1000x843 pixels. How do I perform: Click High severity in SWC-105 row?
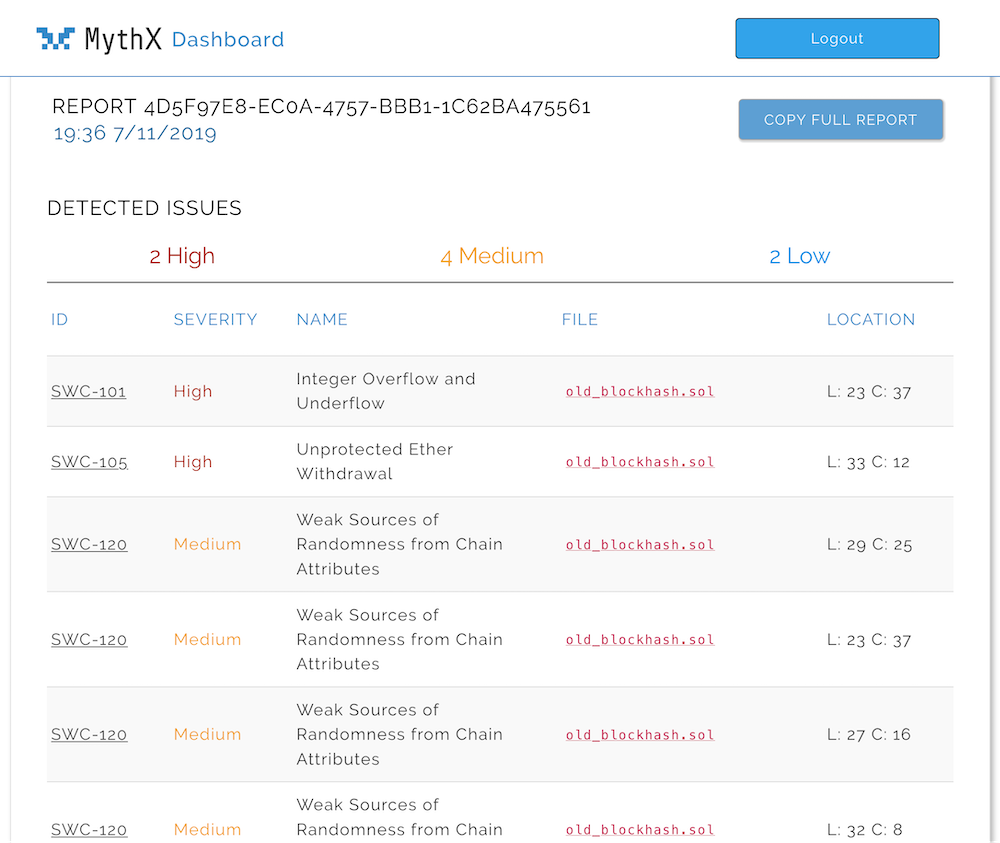click(193, 462)
